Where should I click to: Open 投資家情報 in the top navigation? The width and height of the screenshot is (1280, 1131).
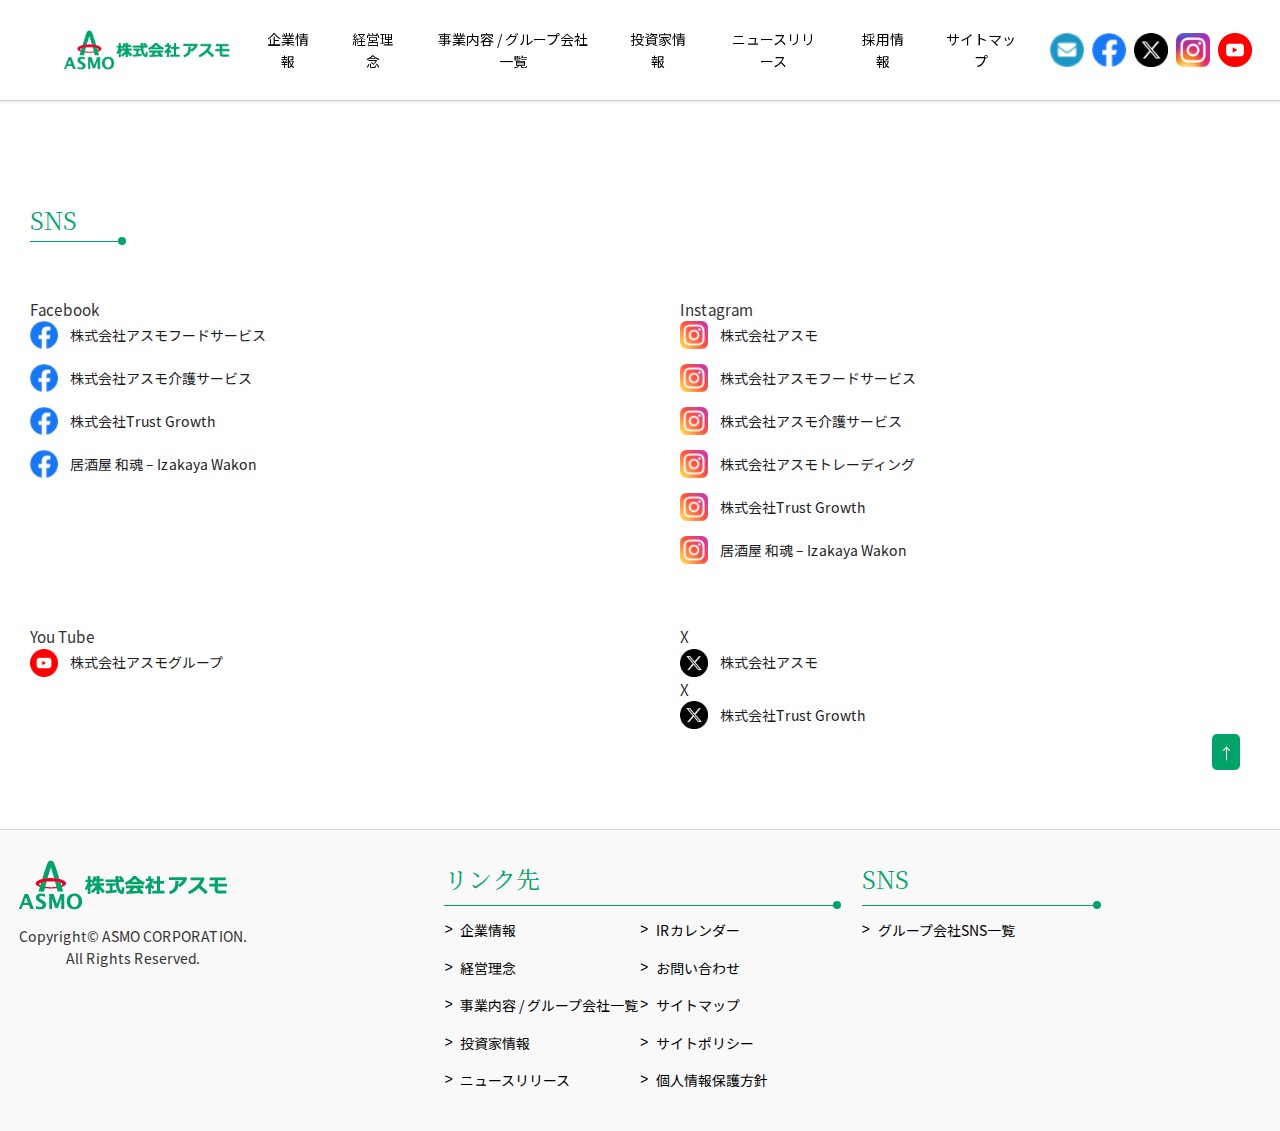tap(658, 50)
